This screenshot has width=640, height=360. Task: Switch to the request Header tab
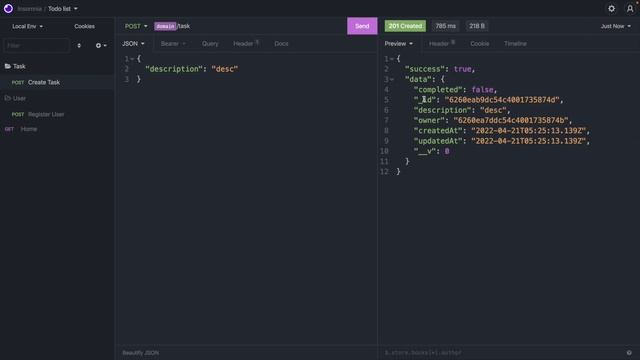246,44
